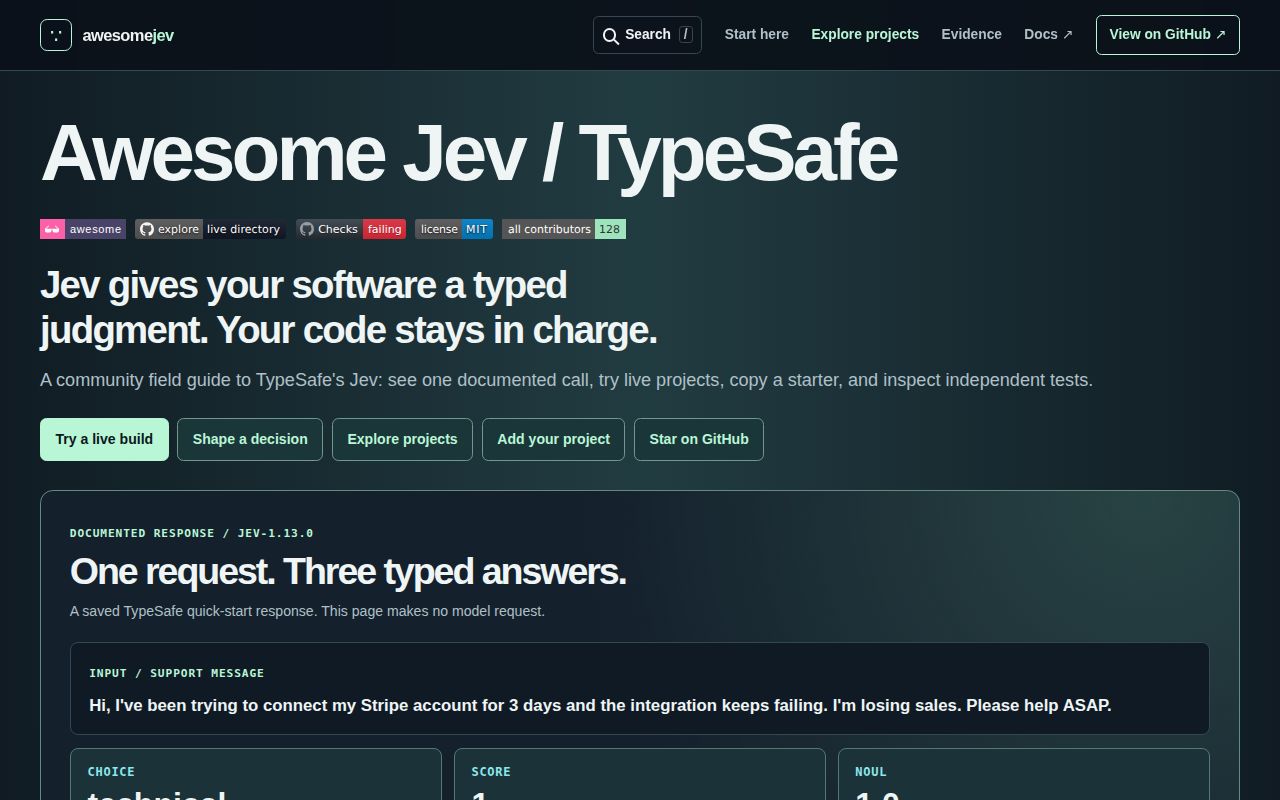The width and height of the screenshot is (1280, 800).
Task: Open the Evidence nav item
Action: point(971,34)
